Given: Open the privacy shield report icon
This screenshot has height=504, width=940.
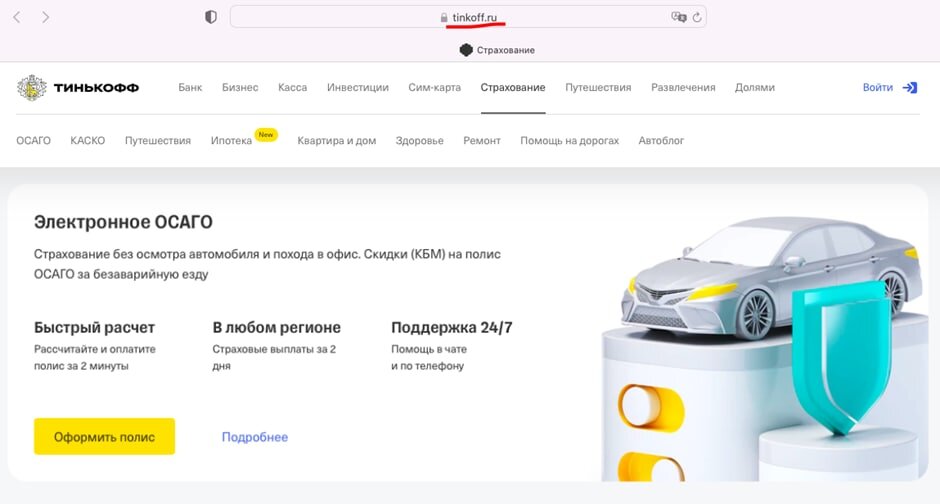Looking at the screenshot, I should pos(210,17).
